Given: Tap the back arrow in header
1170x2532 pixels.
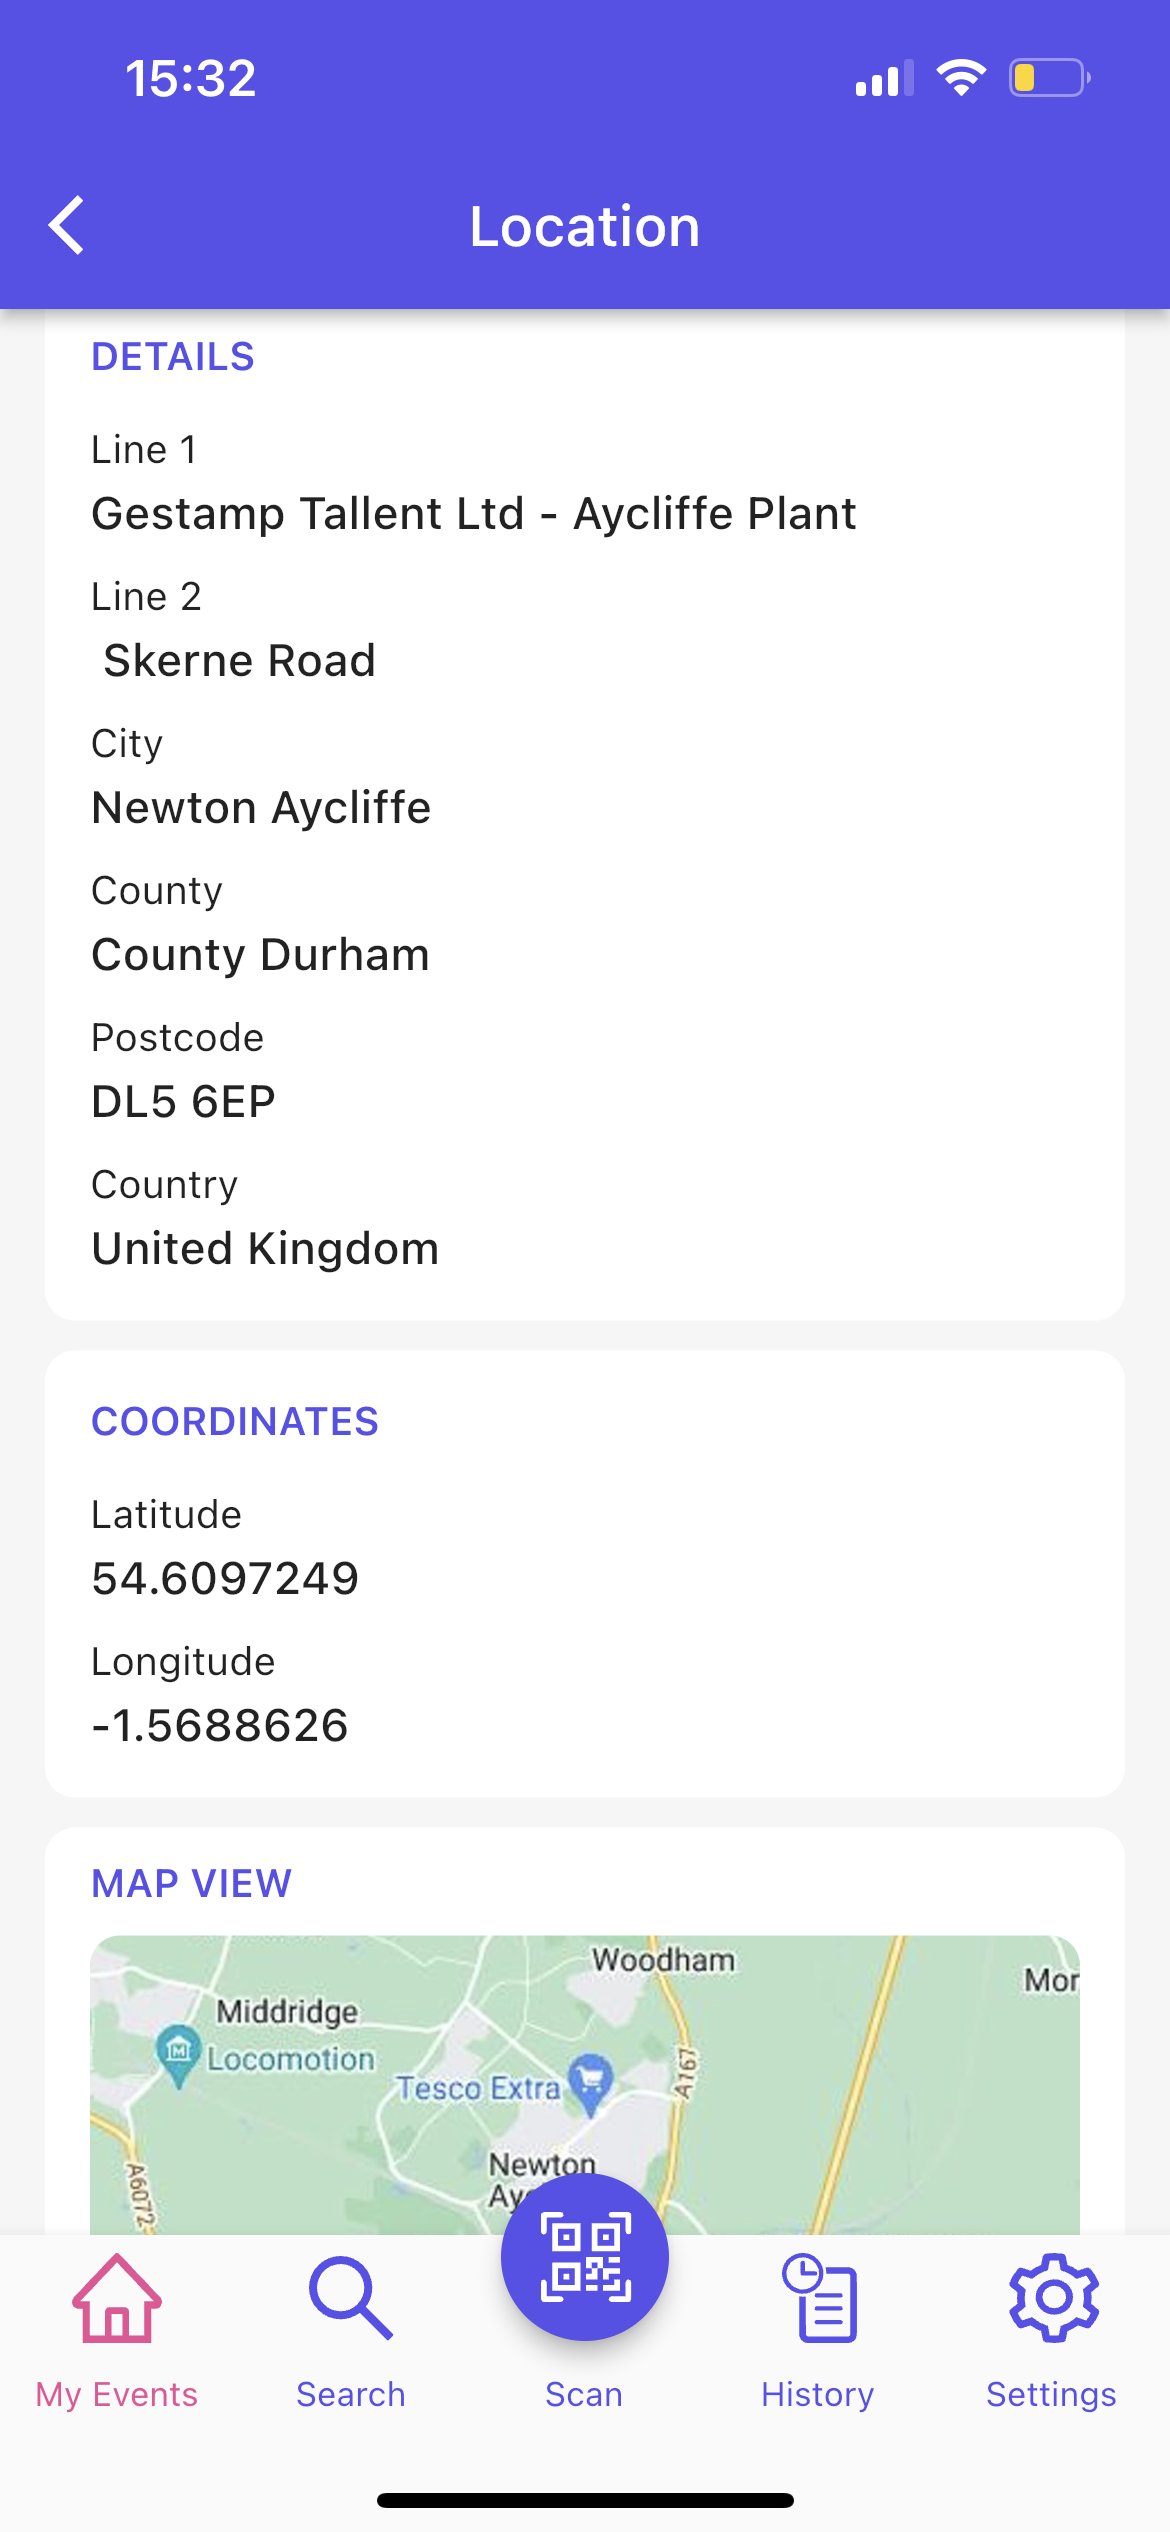Looking at the screenshot, I should pos(67,226).
